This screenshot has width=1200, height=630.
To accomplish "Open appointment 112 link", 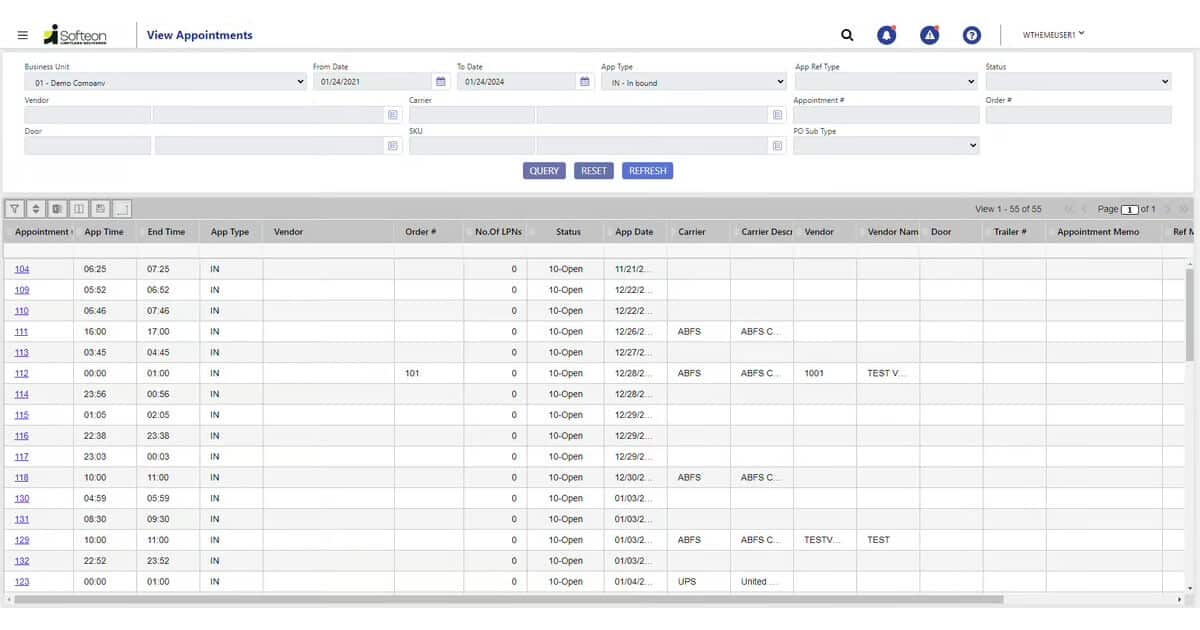I will click(22, 374).
